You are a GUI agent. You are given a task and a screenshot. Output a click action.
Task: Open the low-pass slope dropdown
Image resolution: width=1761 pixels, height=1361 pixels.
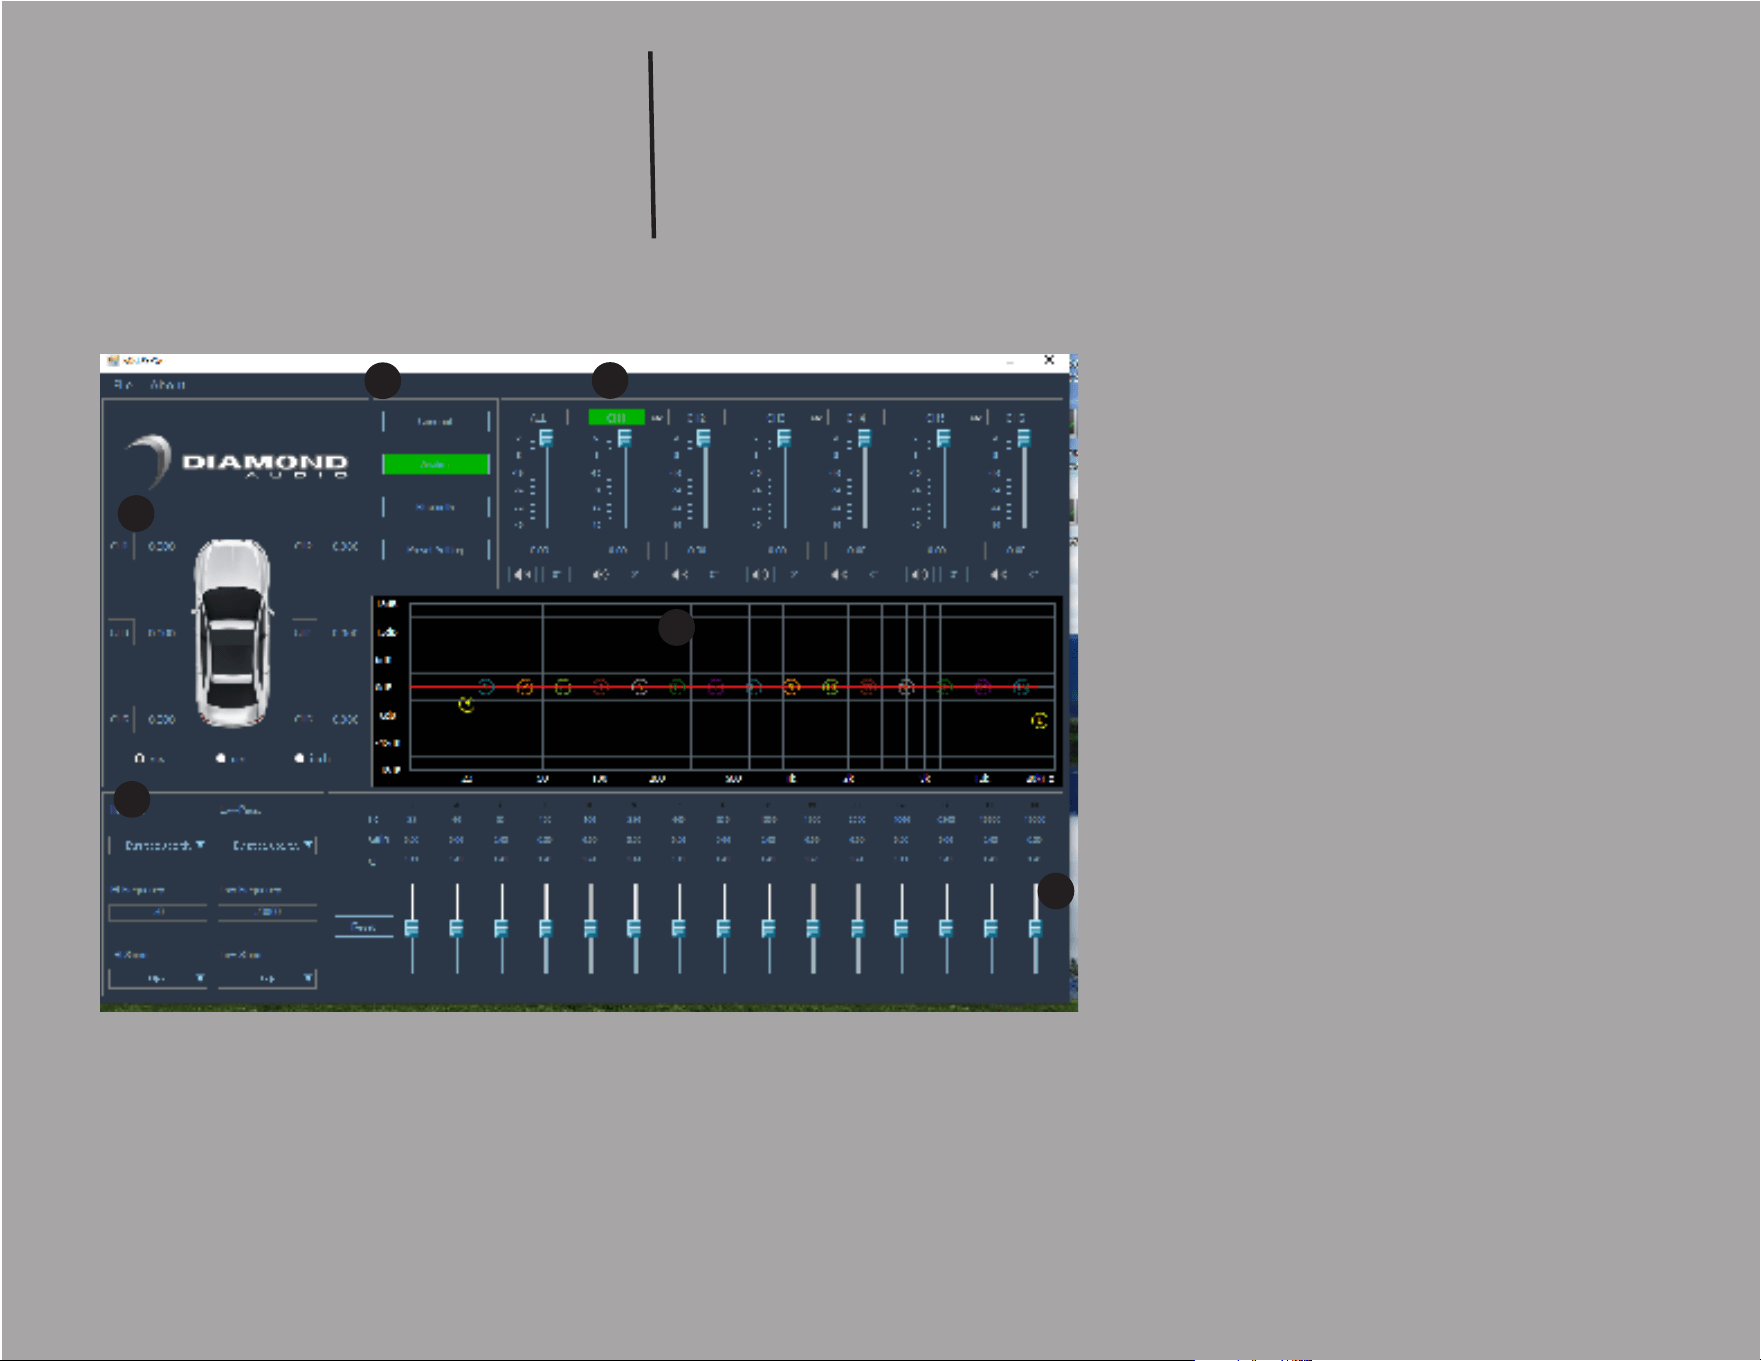[268, 978]
